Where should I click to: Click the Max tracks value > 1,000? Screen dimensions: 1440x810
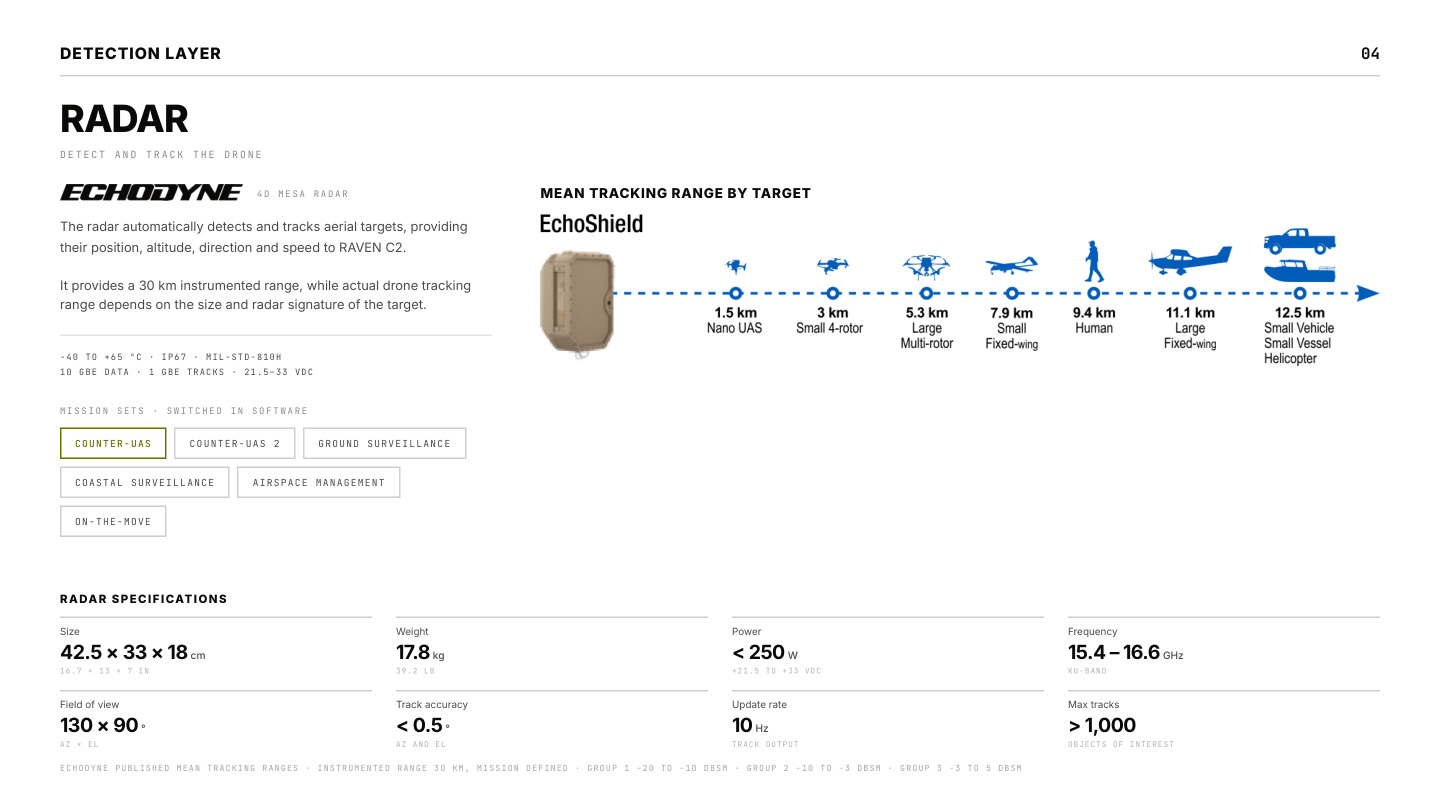click(1102, 726)
